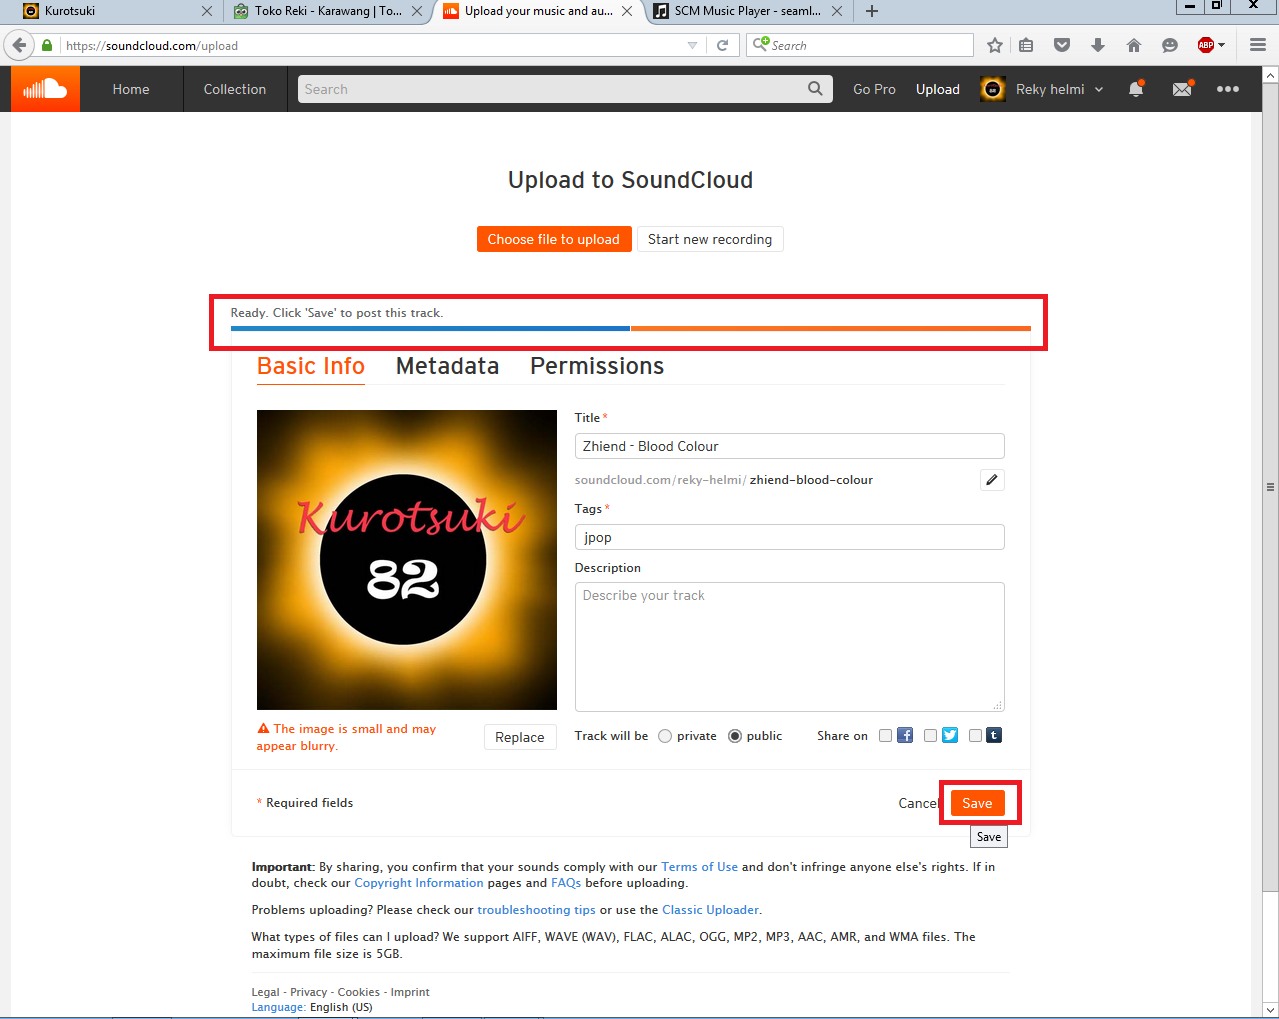The image size is (1279, 1019).
Task: Click the Kurotsuki 82 artwork thumbnail
Action: 407,560
